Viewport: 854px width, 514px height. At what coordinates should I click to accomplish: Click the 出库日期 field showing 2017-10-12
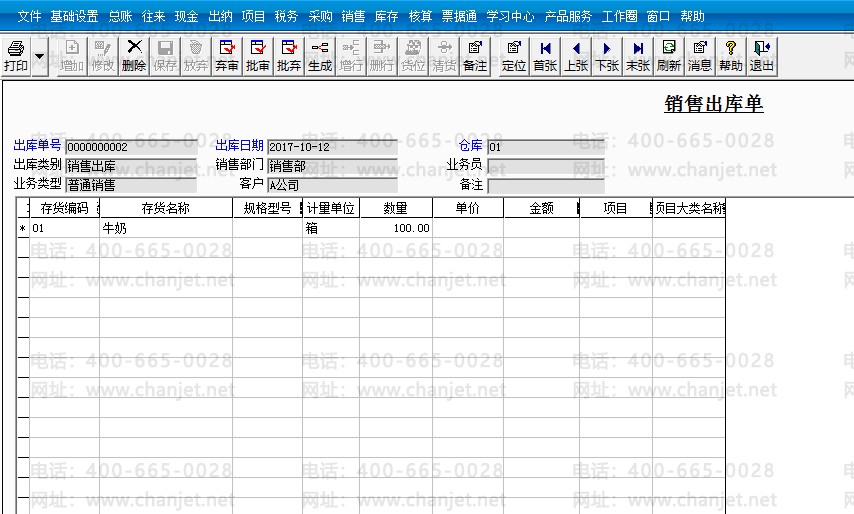point(332,147)
